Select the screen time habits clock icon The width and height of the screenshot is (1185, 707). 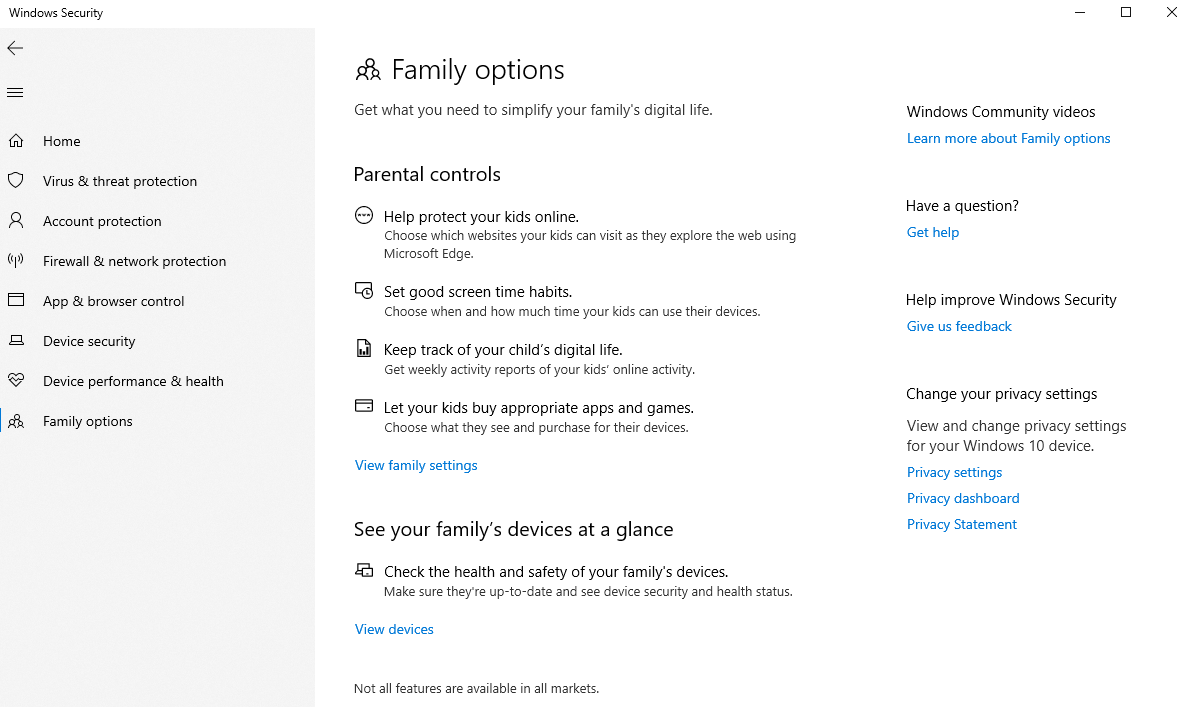click(x=363, y=290)
